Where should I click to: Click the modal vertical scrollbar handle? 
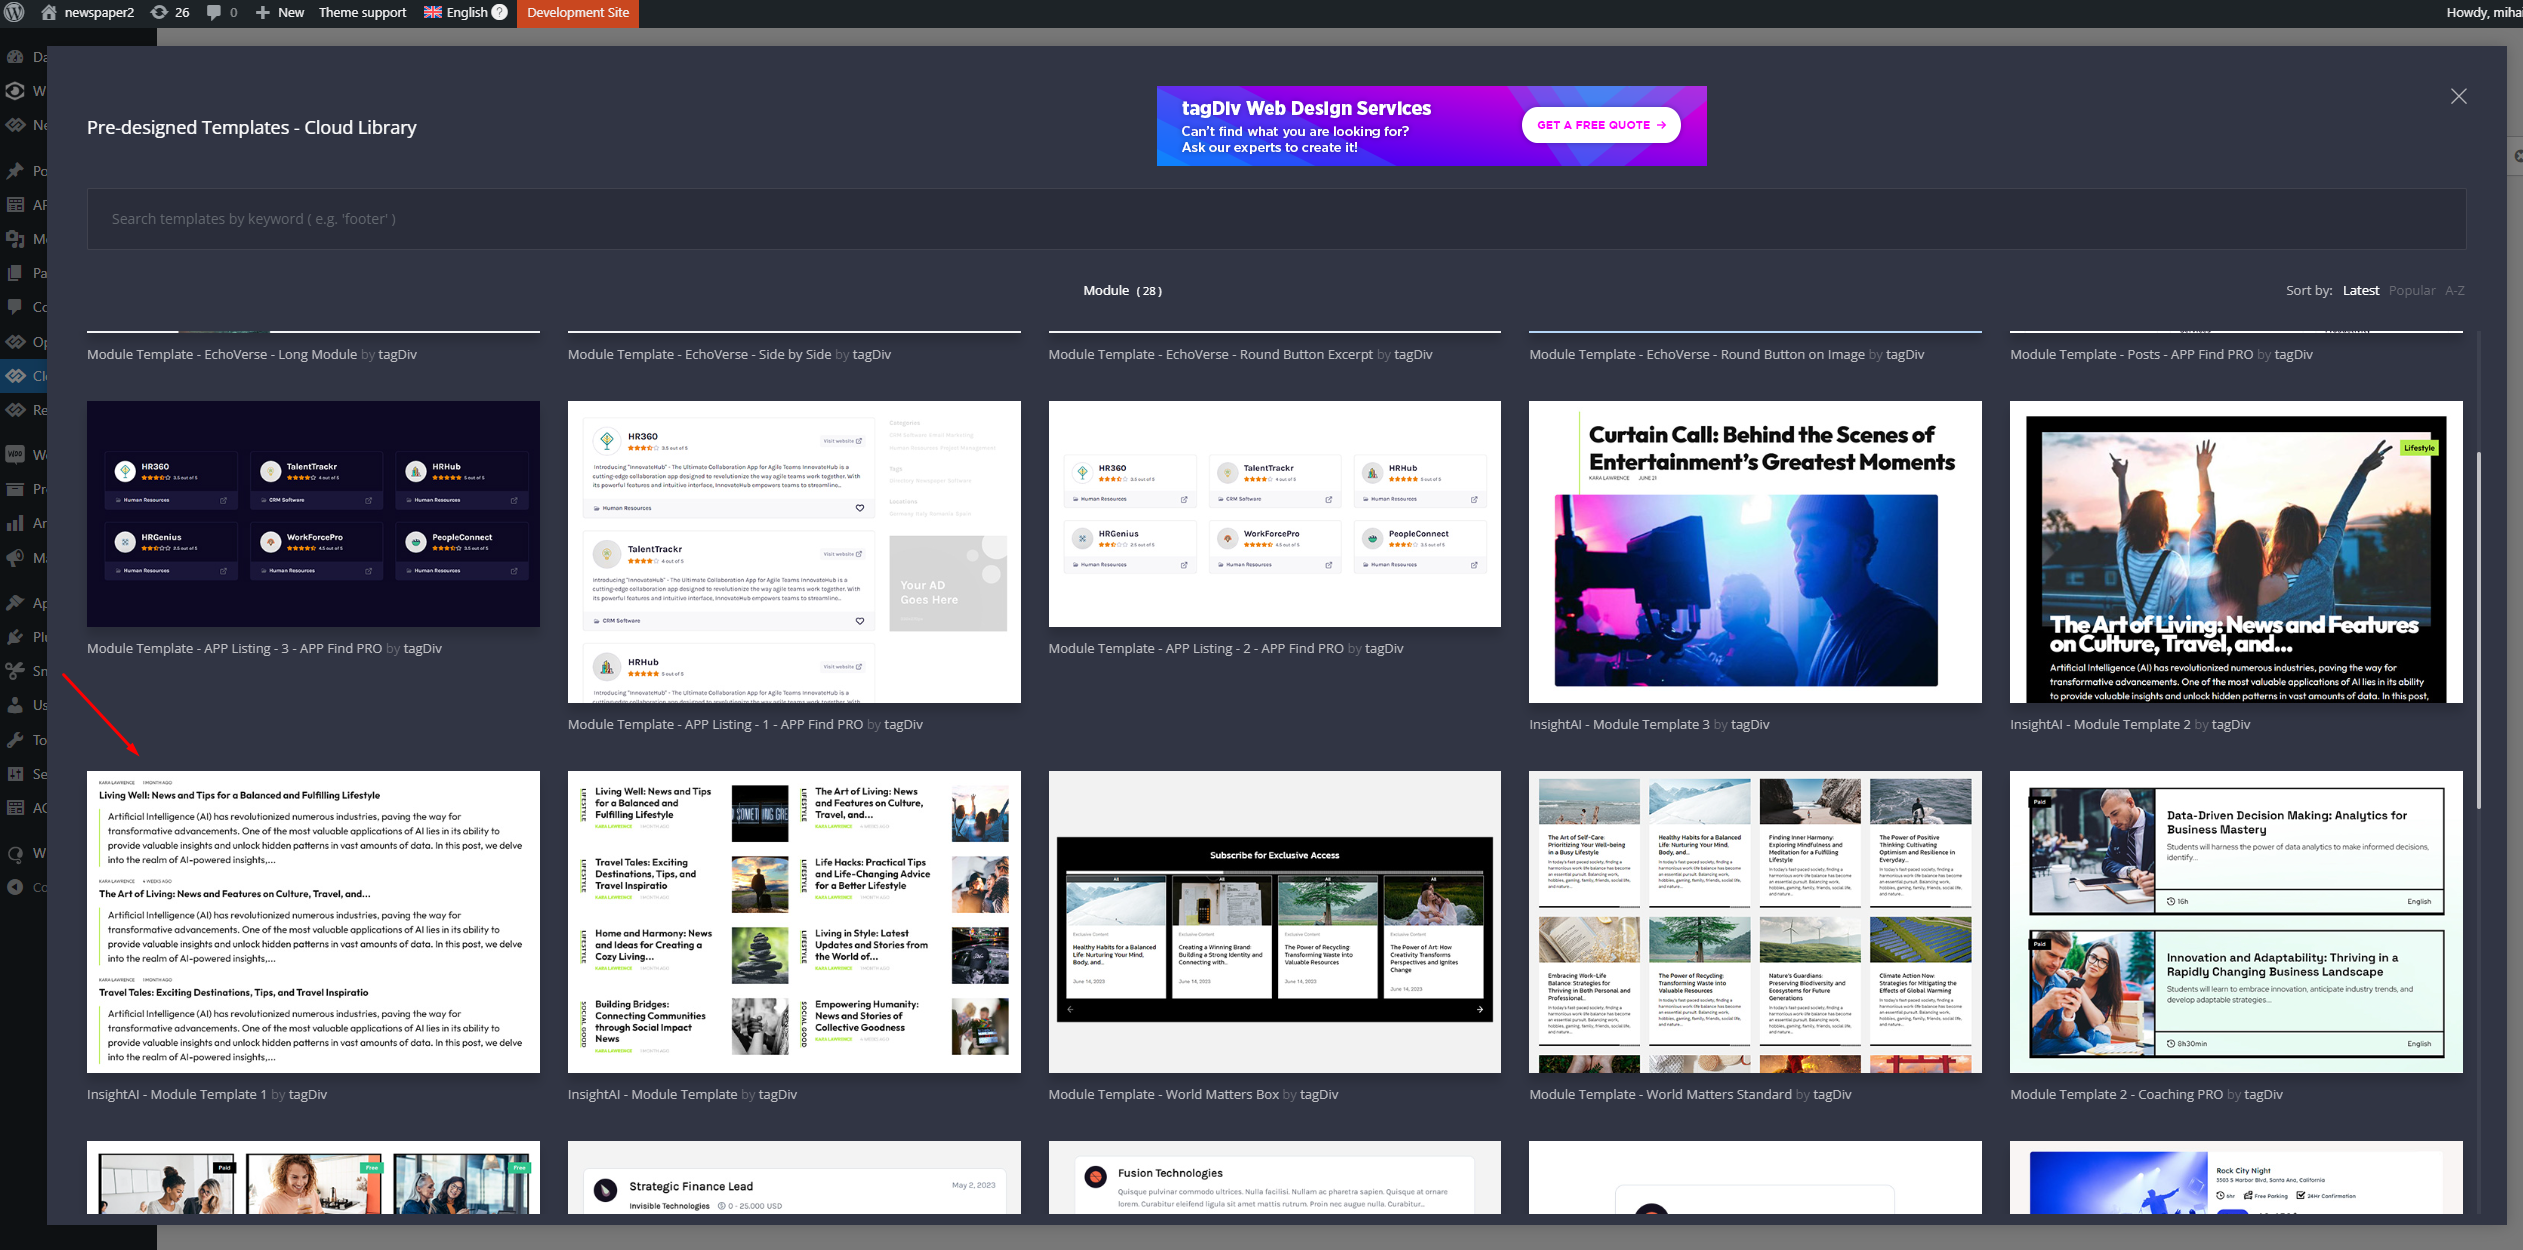click(x=2478, y=630)
